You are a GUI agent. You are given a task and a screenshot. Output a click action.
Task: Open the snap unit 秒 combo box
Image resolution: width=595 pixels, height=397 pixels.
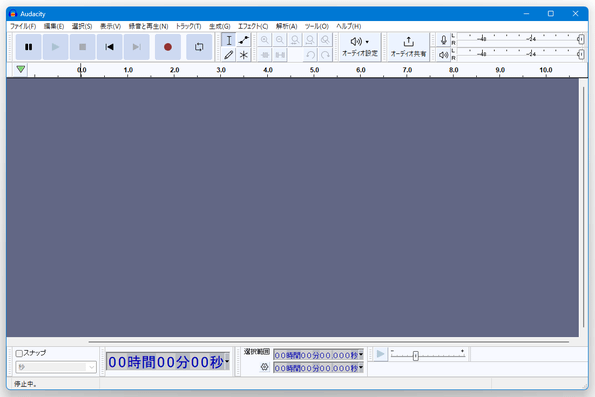pyautogui.click(x=56, y=367)
